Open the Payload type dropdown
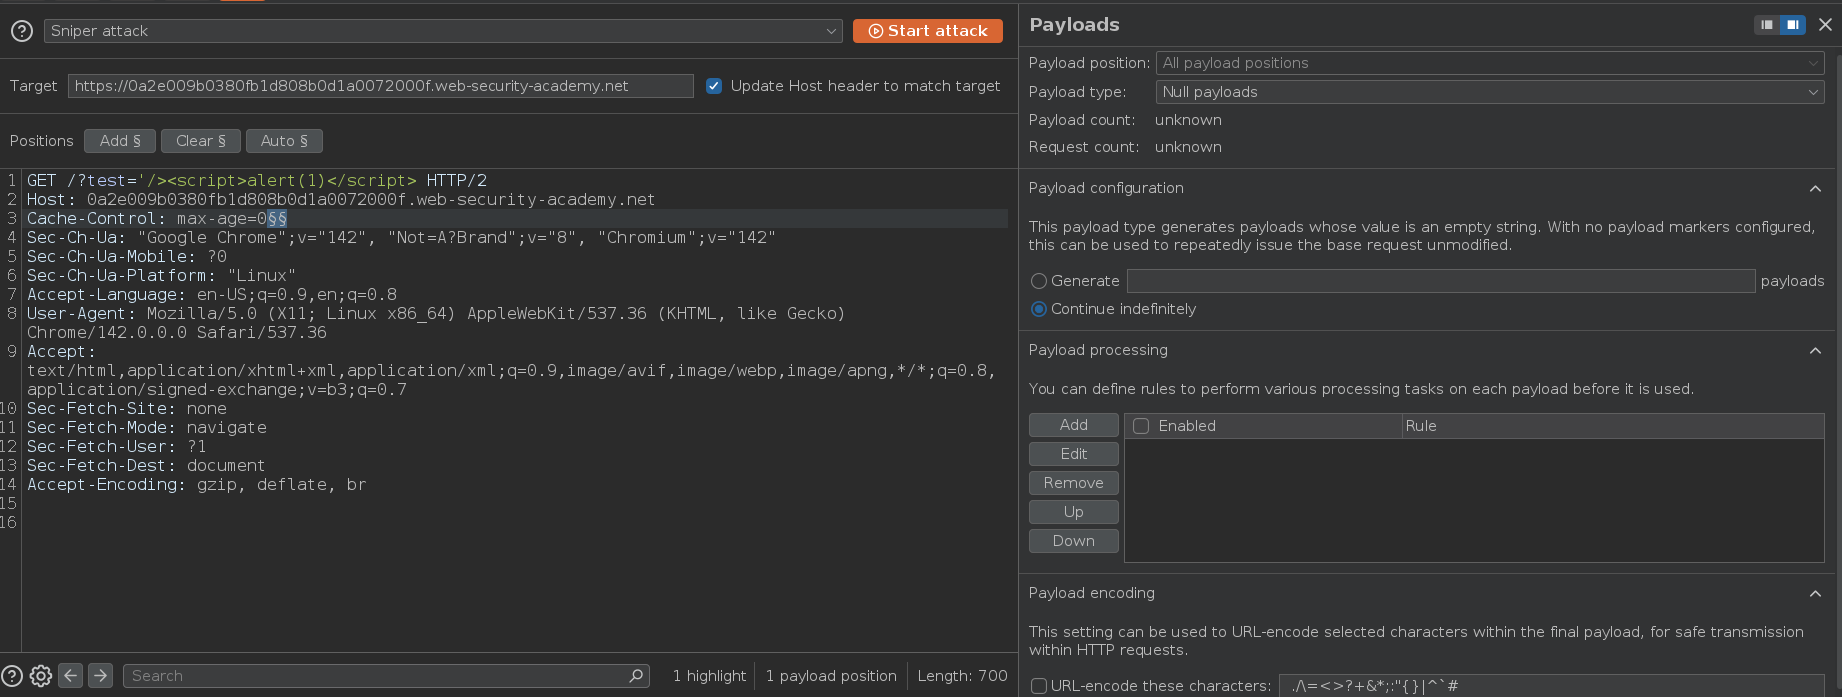Image resolution: width=1842 pixels, height=697 pixels. pyautogui.click(x=1489, y=92)
